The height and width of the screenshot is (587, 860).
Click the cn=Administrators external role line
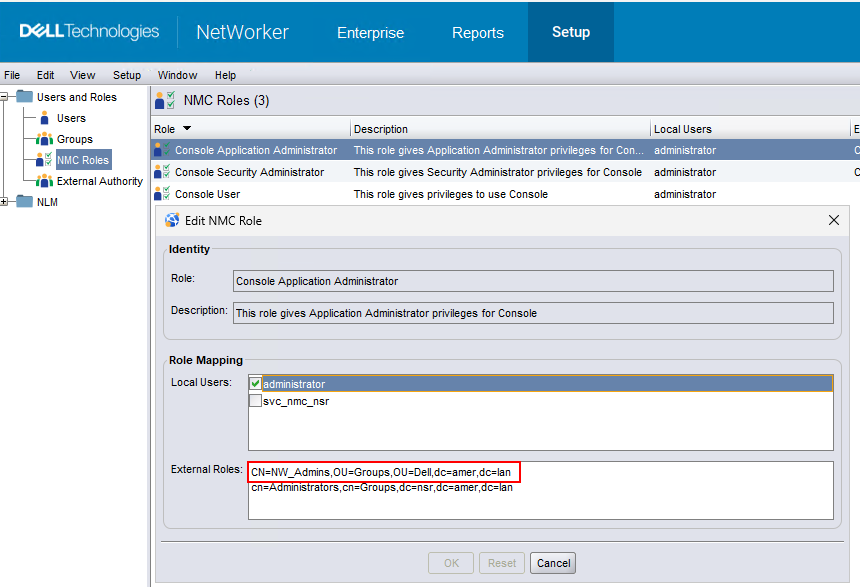(382, 487)
